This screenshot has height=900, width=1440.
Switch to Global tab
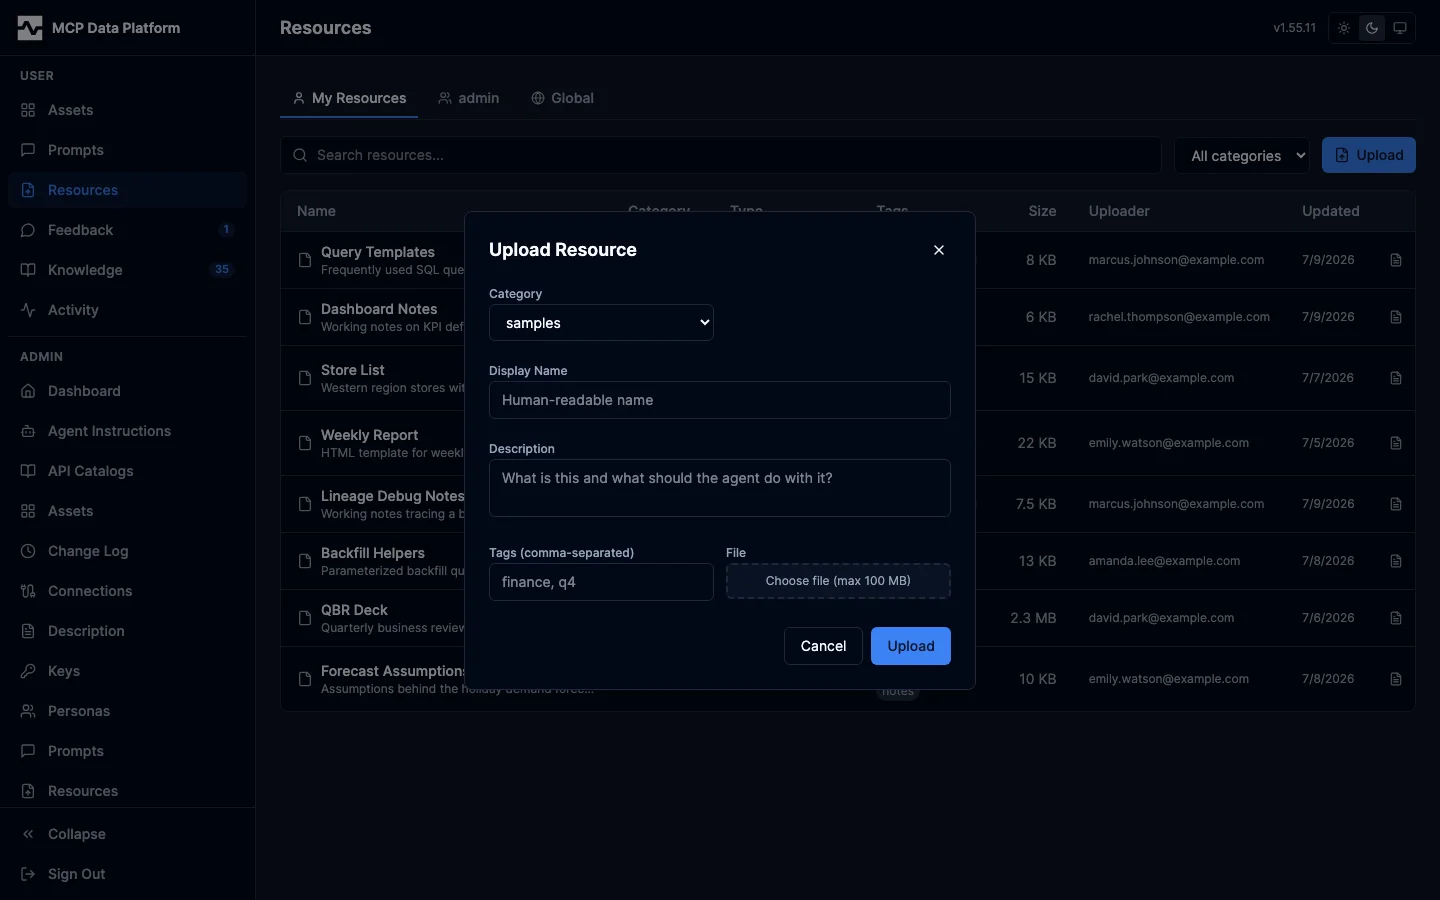563,98
